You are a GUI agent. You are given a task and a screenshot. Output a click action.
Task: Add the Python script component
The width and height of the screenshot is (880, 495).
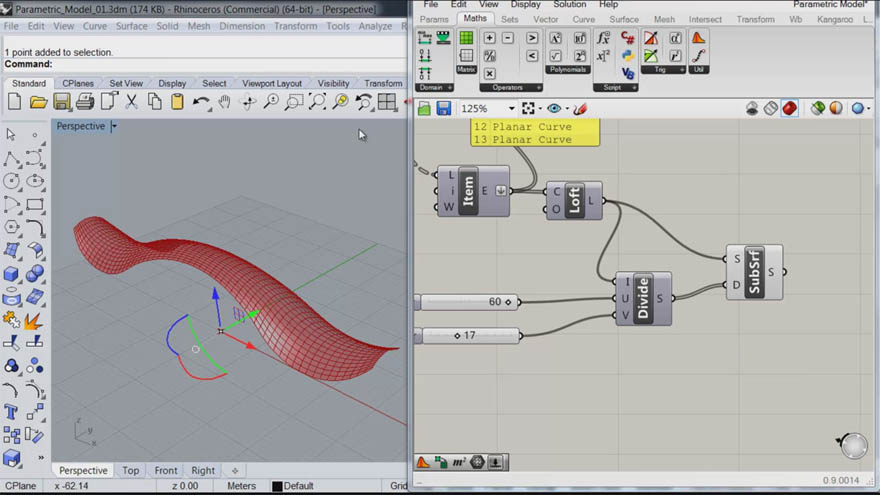[627, 56]
